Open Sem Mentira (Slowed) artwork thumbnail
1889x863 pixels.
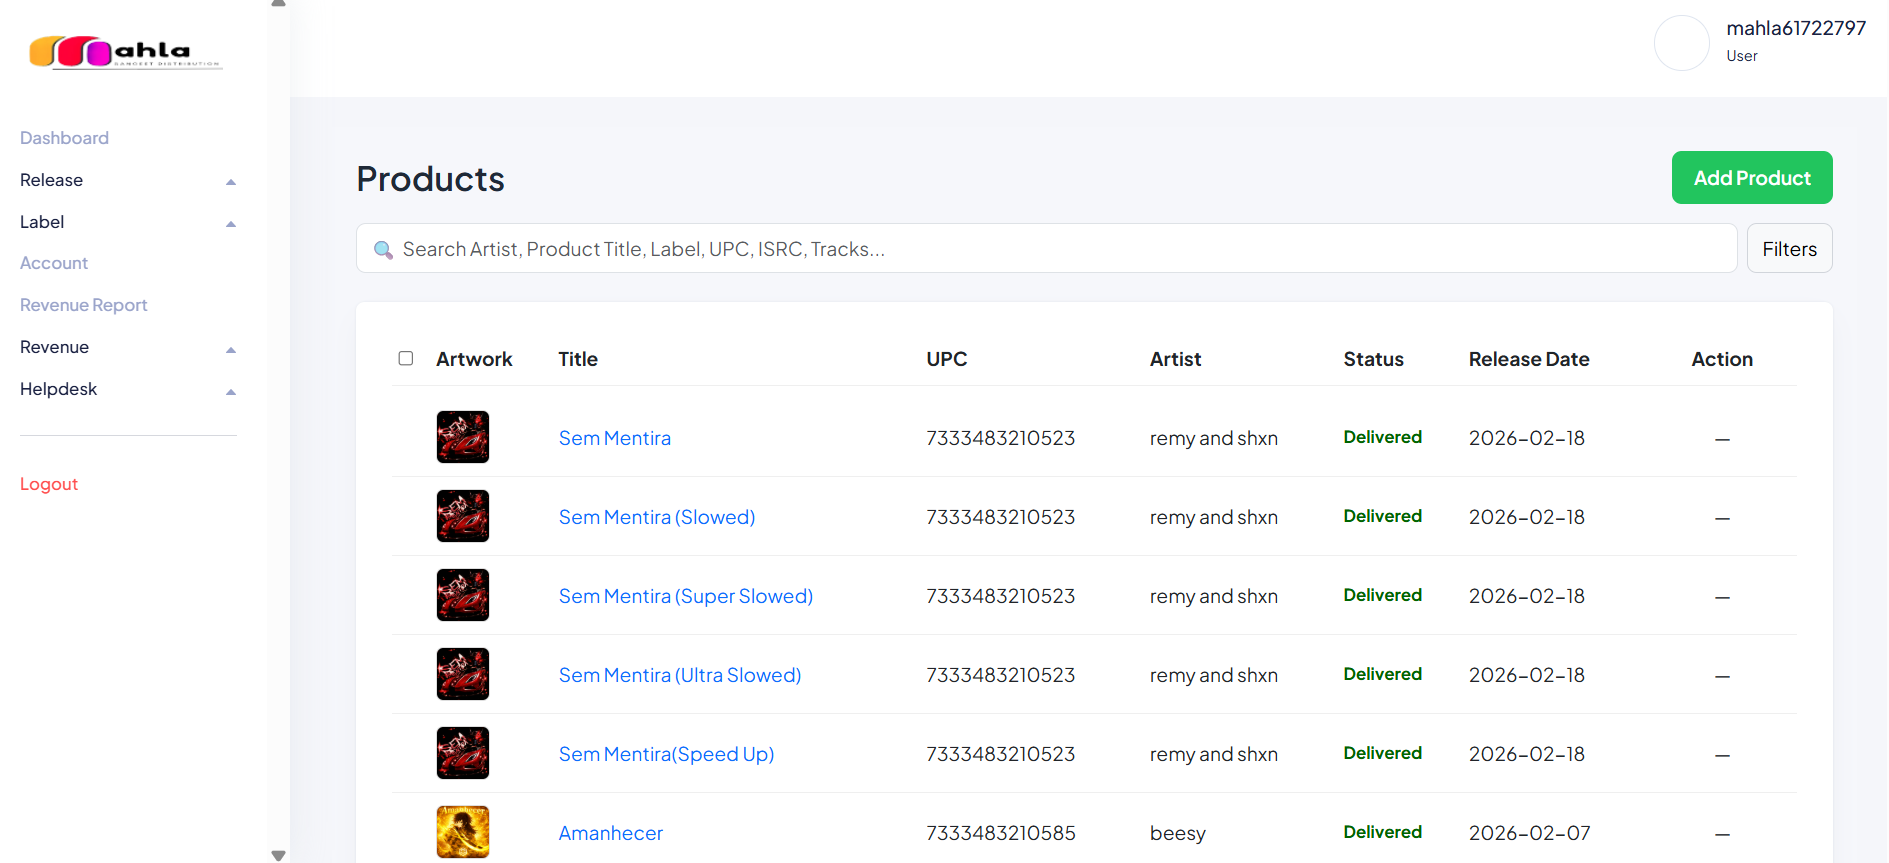[463, 516]
